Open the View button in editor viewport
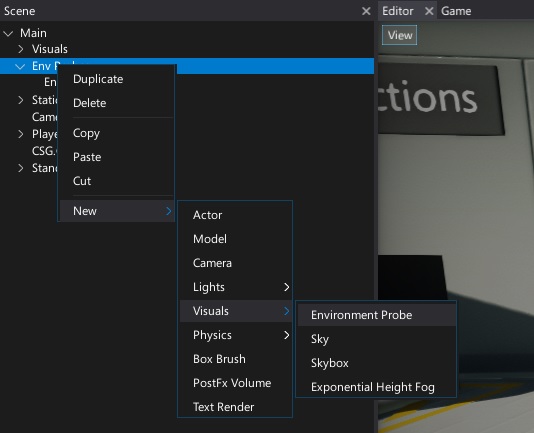This screenshot has height=433, width=534. [399, 35]
